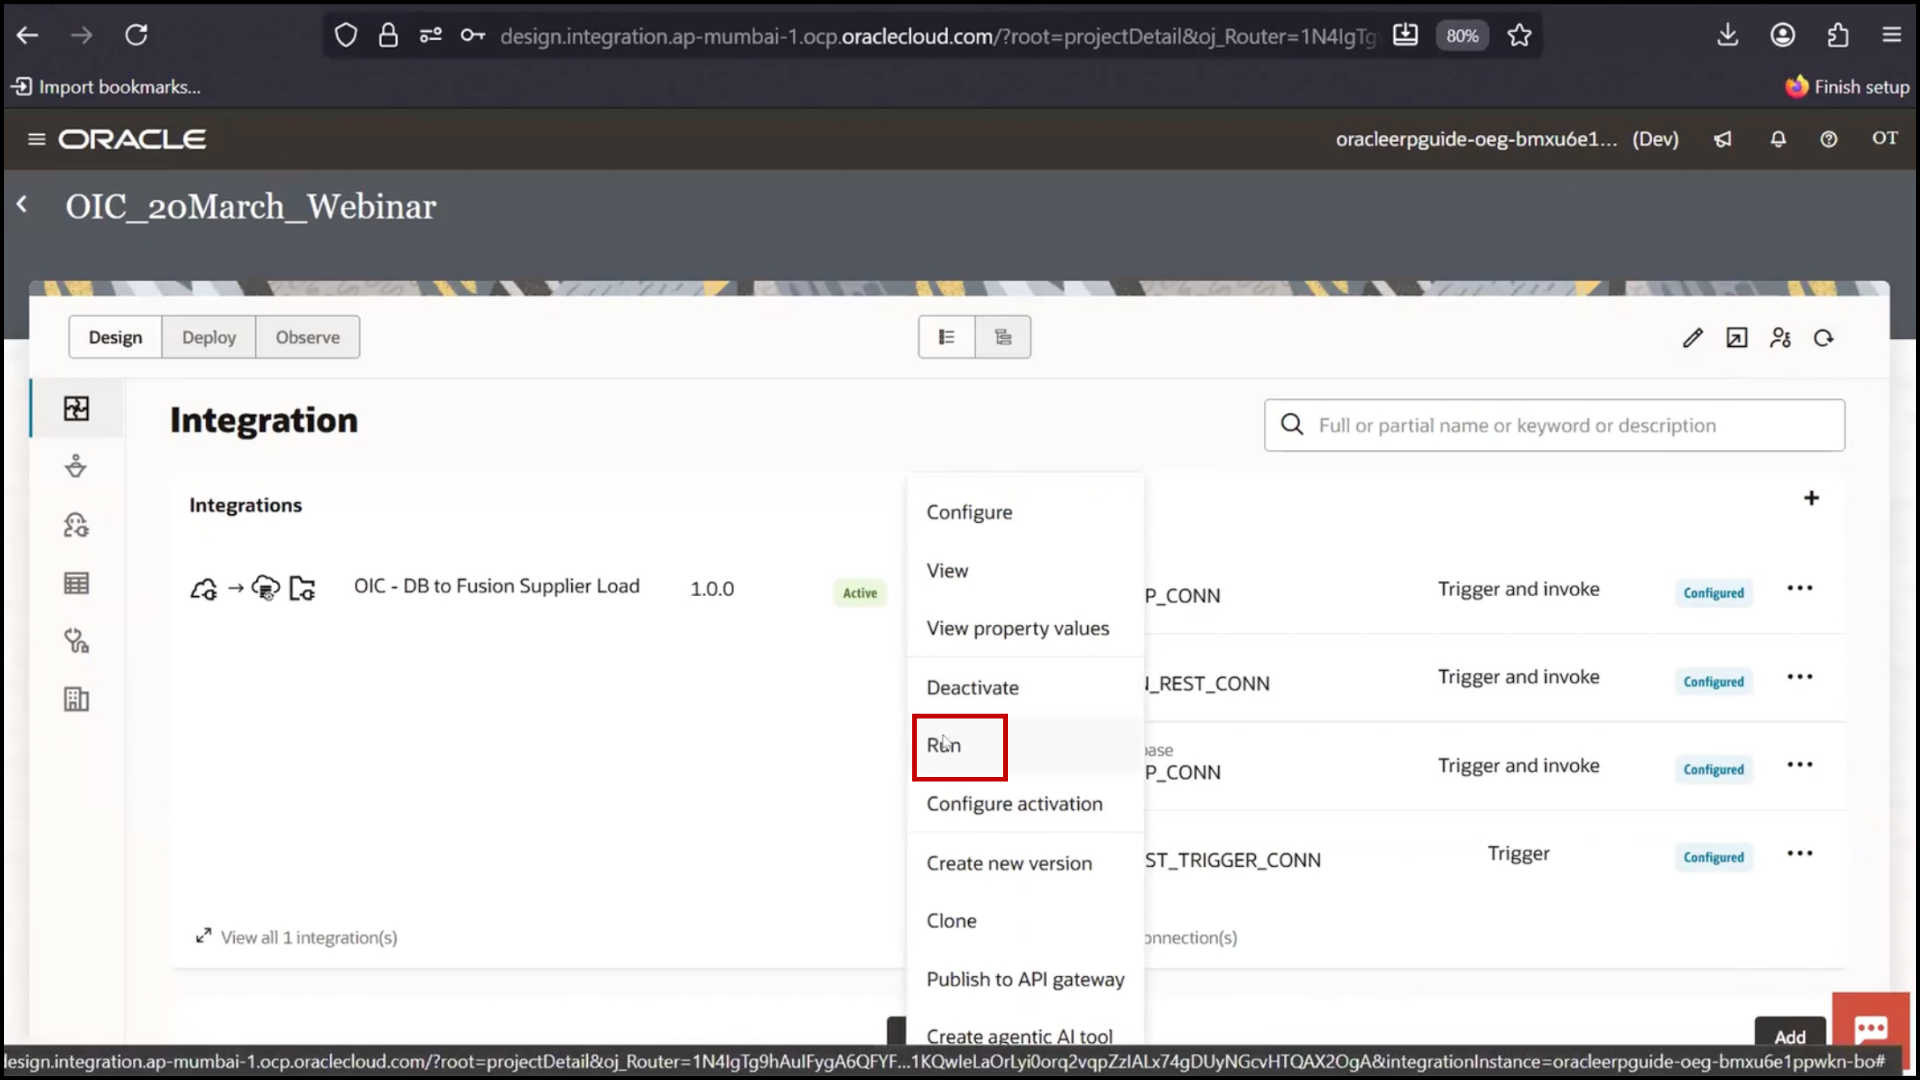Open the second sidebar icon below Integration
Image resolution: width=1920 pixels, height=1080 pixels.
pyautogui.click(x=76, y=466)
